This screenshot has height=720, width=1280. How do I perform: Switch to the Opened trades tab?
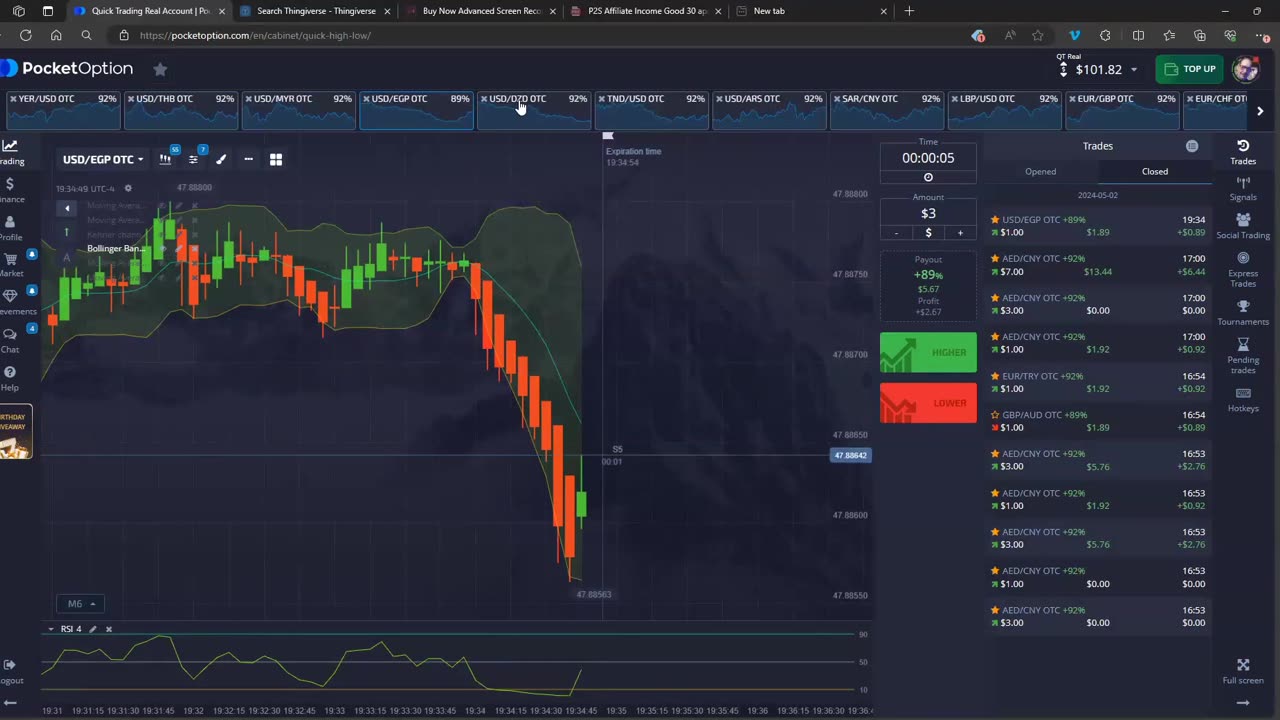tap(1040, 171)
